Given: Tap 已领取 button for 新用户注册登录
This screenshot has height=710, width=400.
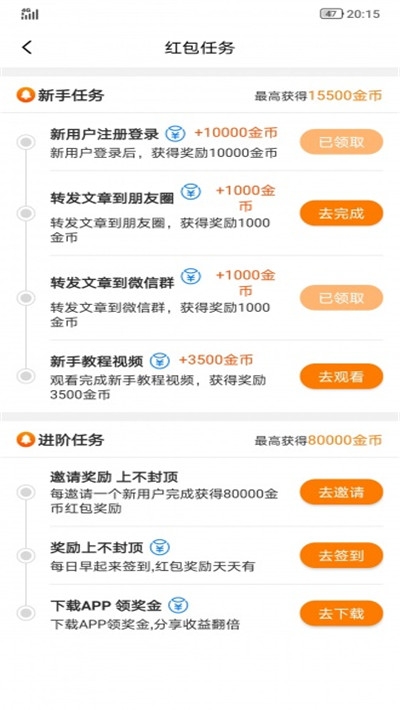Looking at the screenshot, I should click(x=342, y=142).
